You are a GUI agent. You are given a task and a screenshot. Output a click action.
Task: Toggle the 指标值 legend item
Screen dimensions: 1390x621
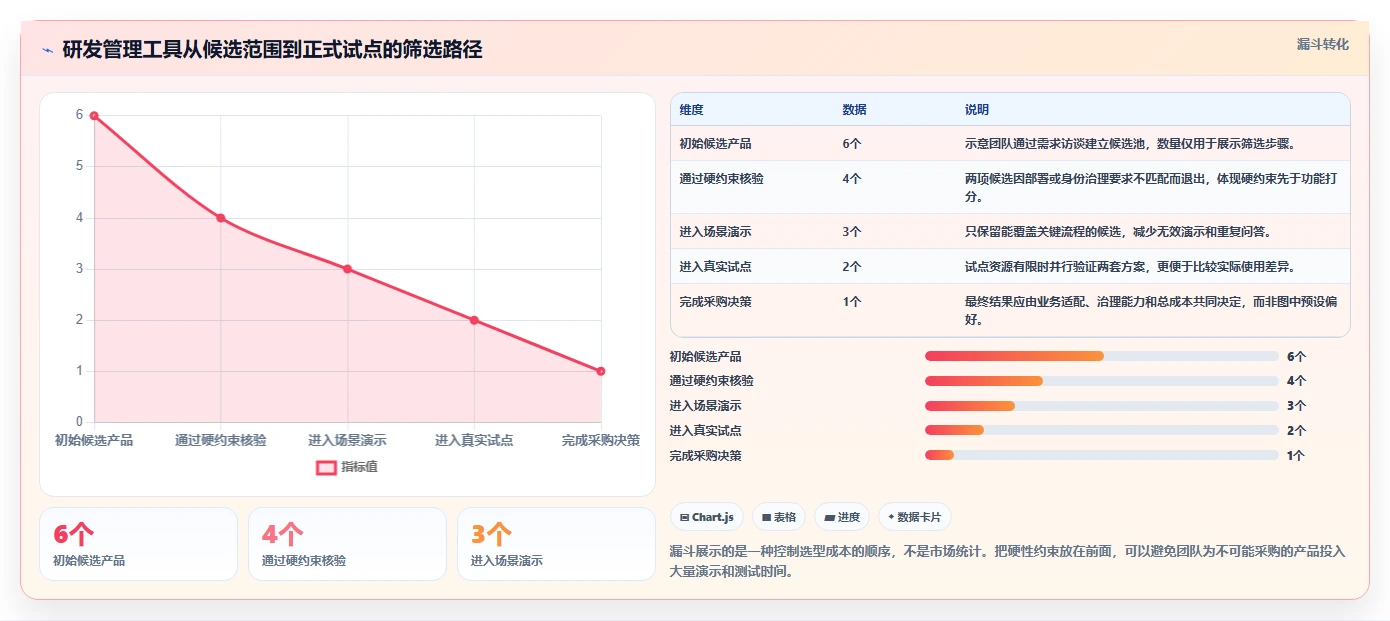click(x=347, y=467)
